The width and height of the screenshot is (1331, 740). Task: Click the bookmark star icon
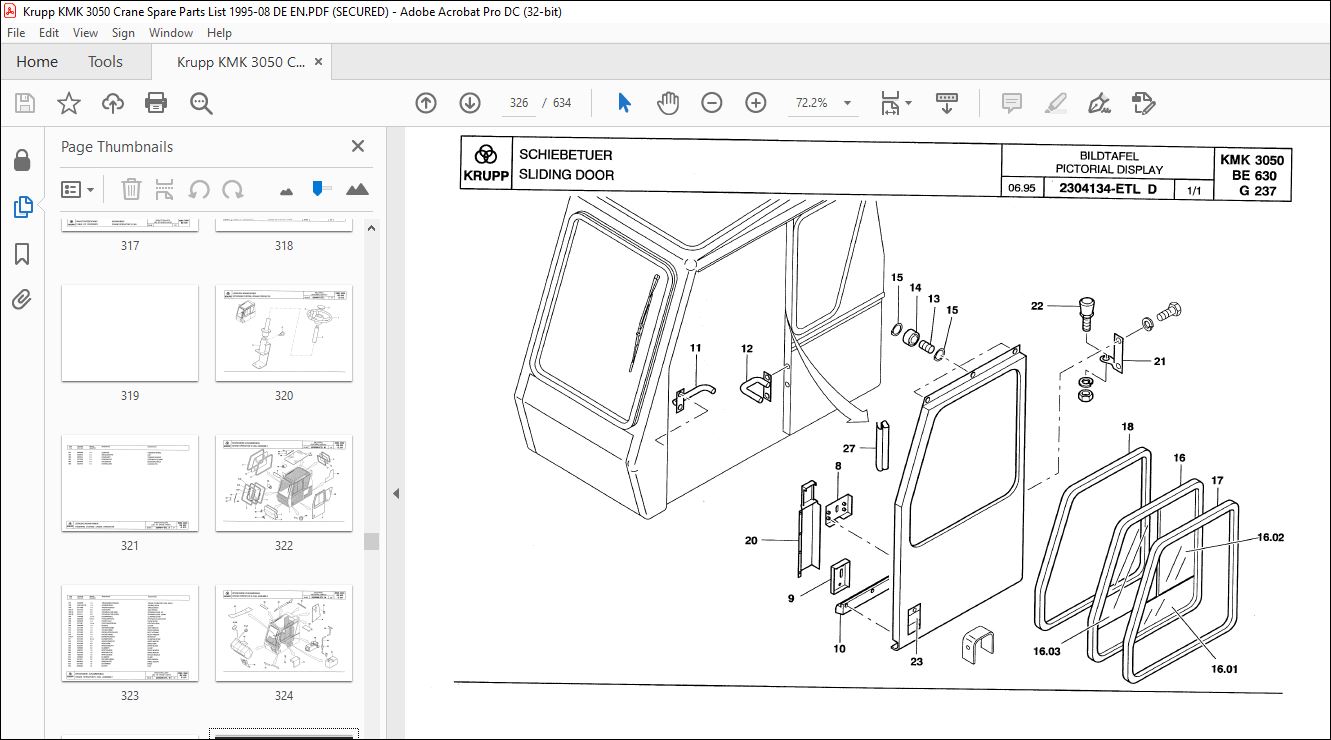pyautogui.click(x=68, y=103)
